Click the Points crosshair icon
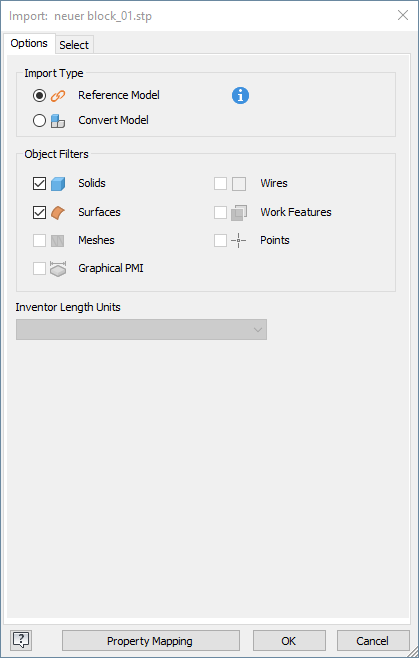 (238, 240)
